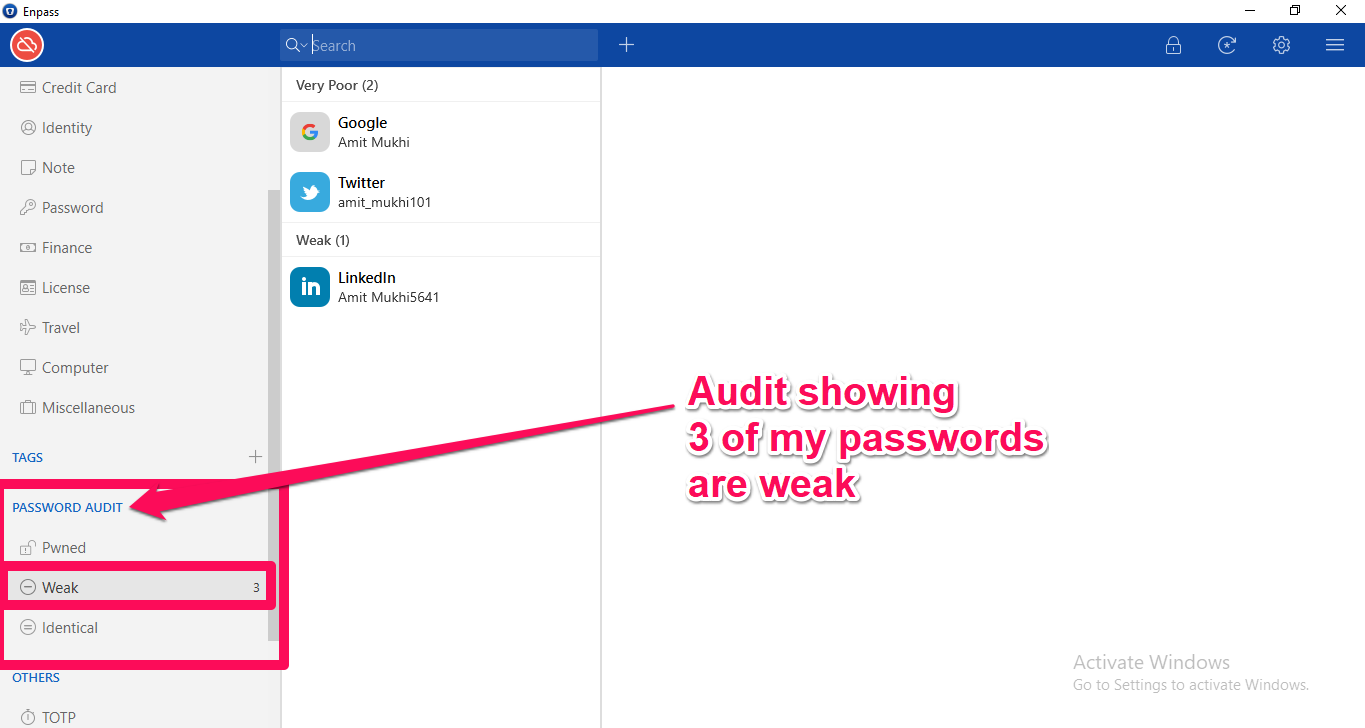Lock Enpass with the padlock icon

[x=1173, y=45]
